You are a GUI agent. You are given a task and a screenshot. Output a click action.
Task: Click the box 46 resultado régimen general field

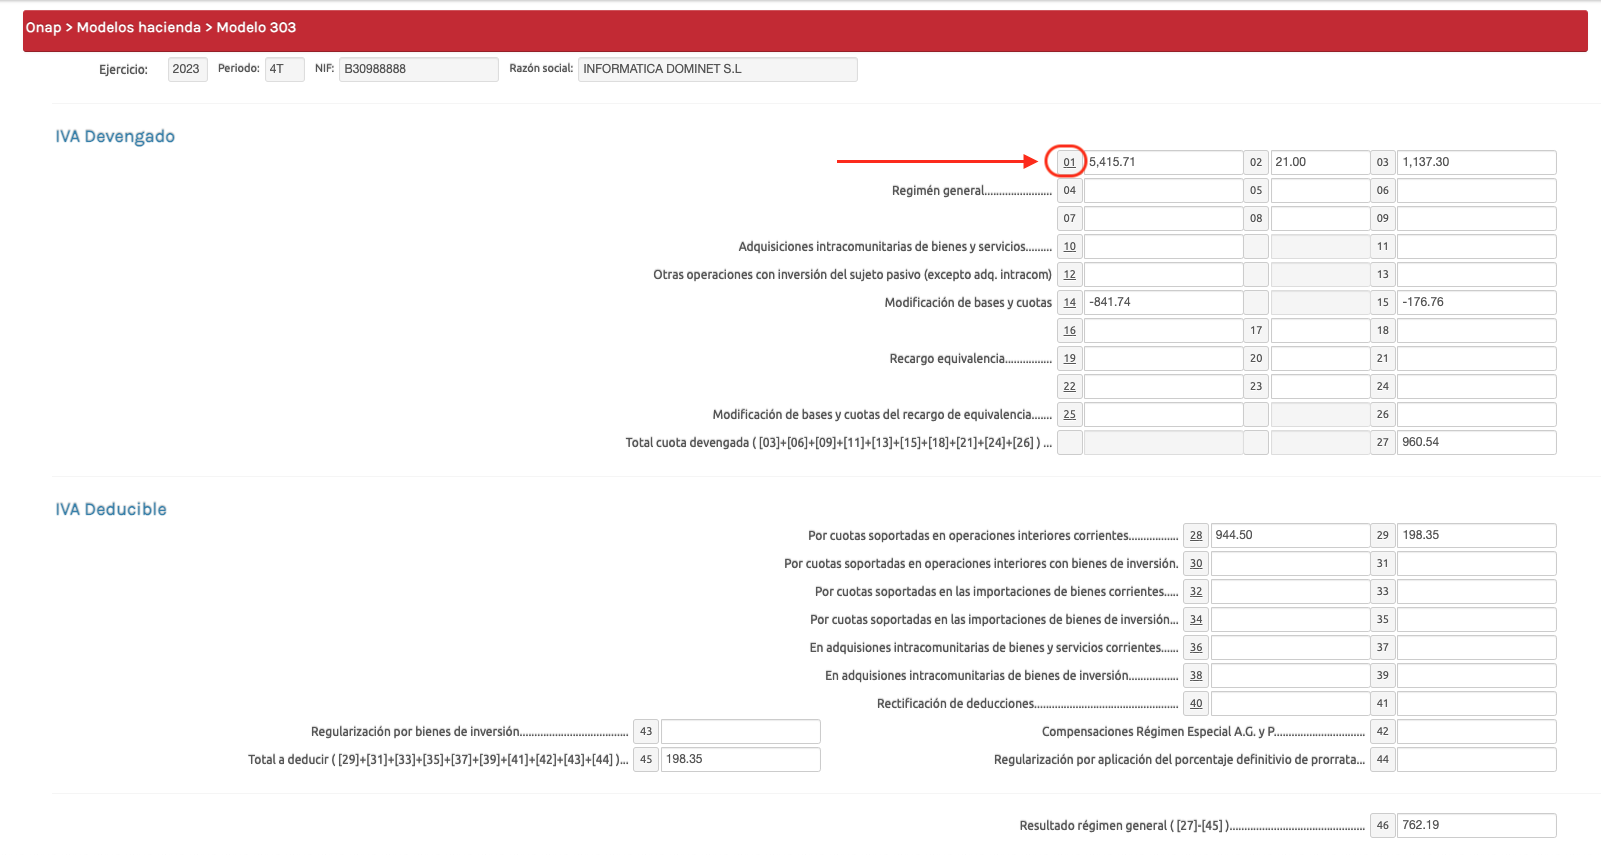[1476, 825]
